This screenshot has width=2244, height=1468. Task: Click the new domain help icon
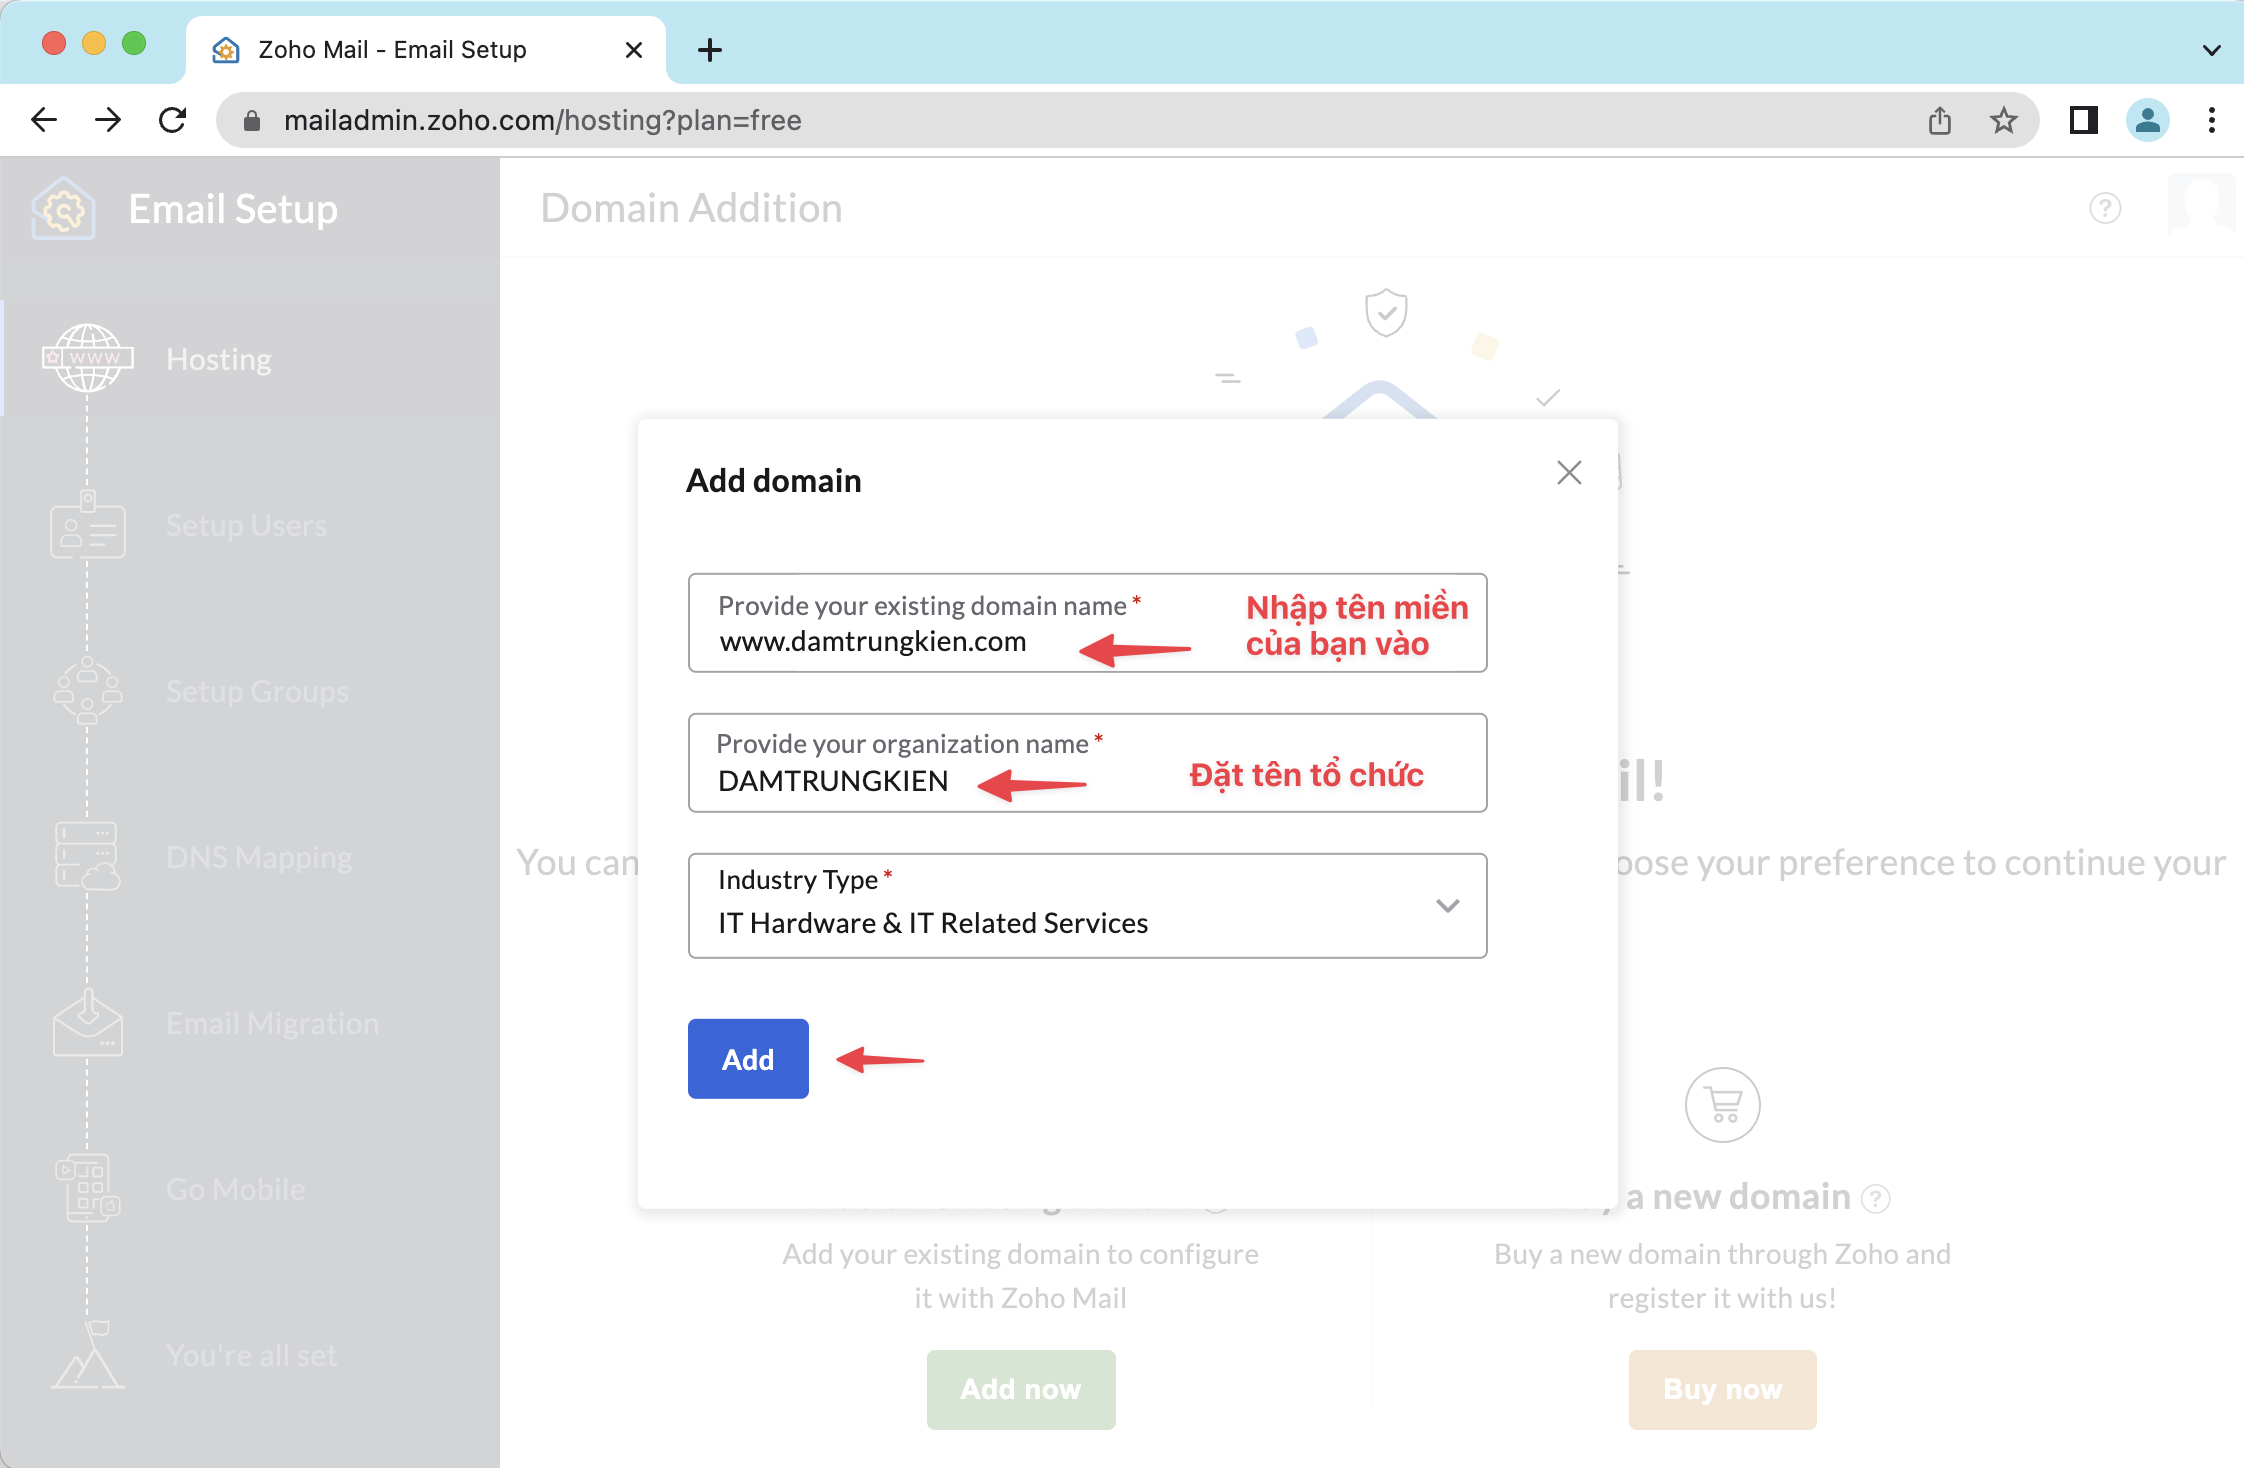click(1876, 1198)
